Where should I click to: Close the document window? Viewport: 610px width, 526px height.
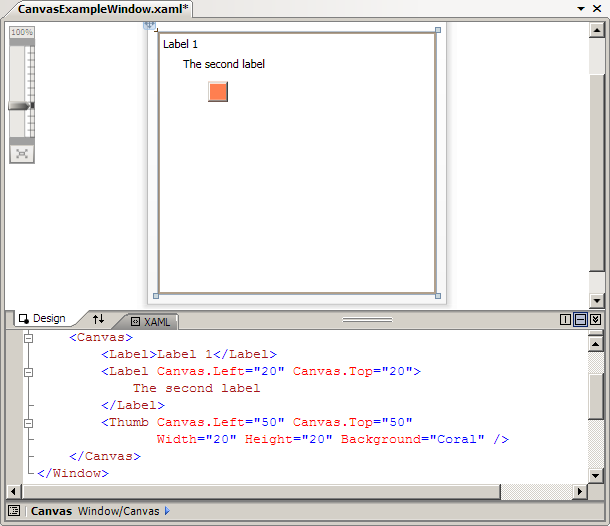coord(597,9)
